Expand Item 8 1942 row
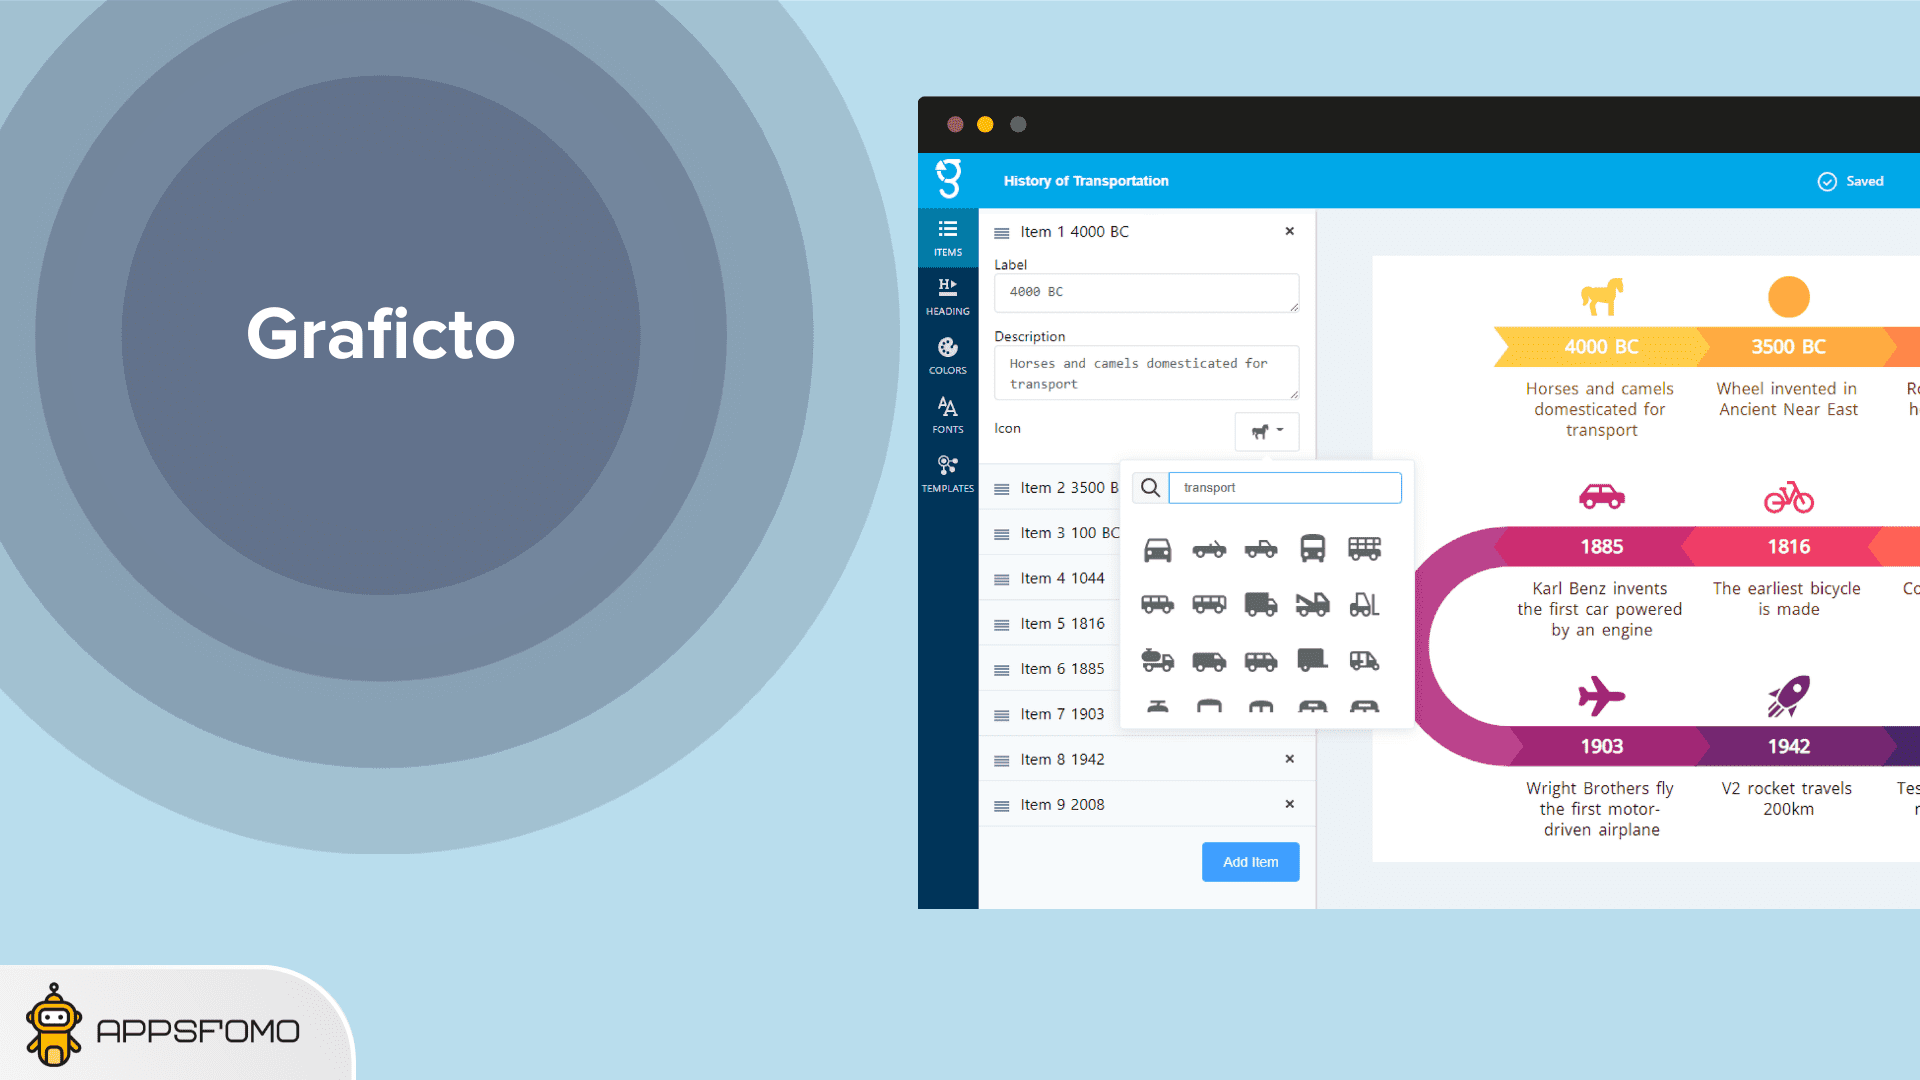The width and height of the screenshot is (1920, 1080). (1062, 760)
